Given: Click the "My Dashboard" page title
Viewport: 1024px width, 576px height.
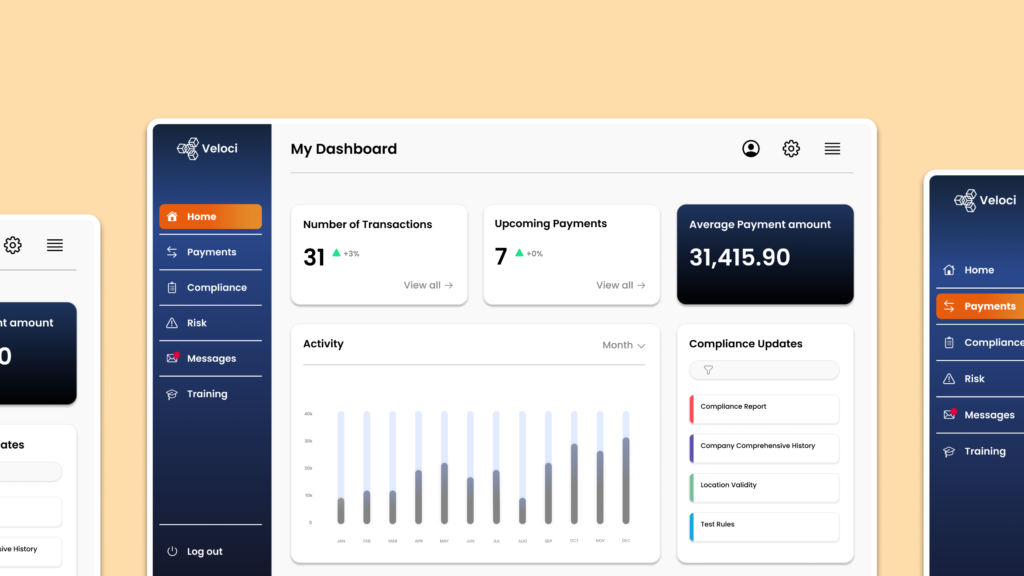Looking at the screenshot, I should point(344,149).
